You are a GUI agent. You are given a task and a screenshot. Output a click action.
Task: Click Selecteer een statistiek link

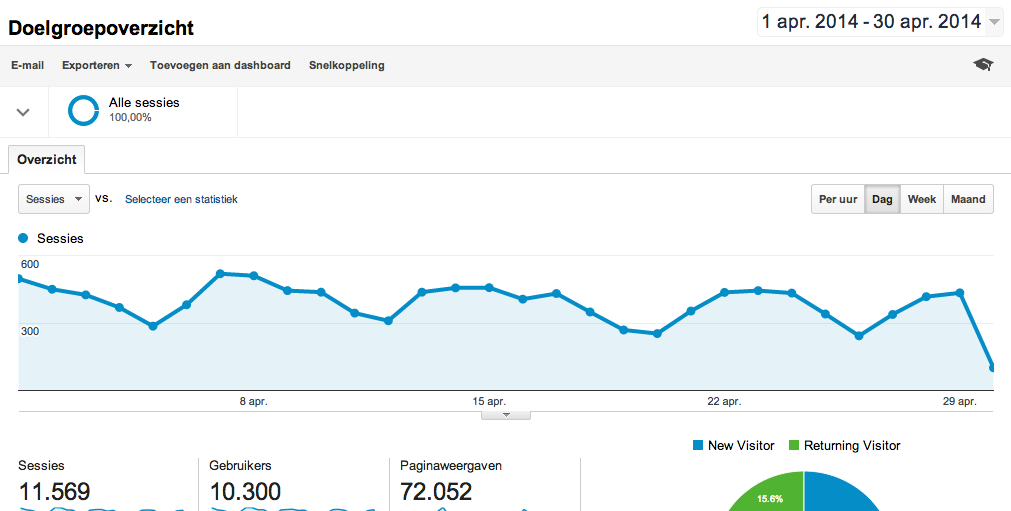pyautogui.click(x=181, y=199)
